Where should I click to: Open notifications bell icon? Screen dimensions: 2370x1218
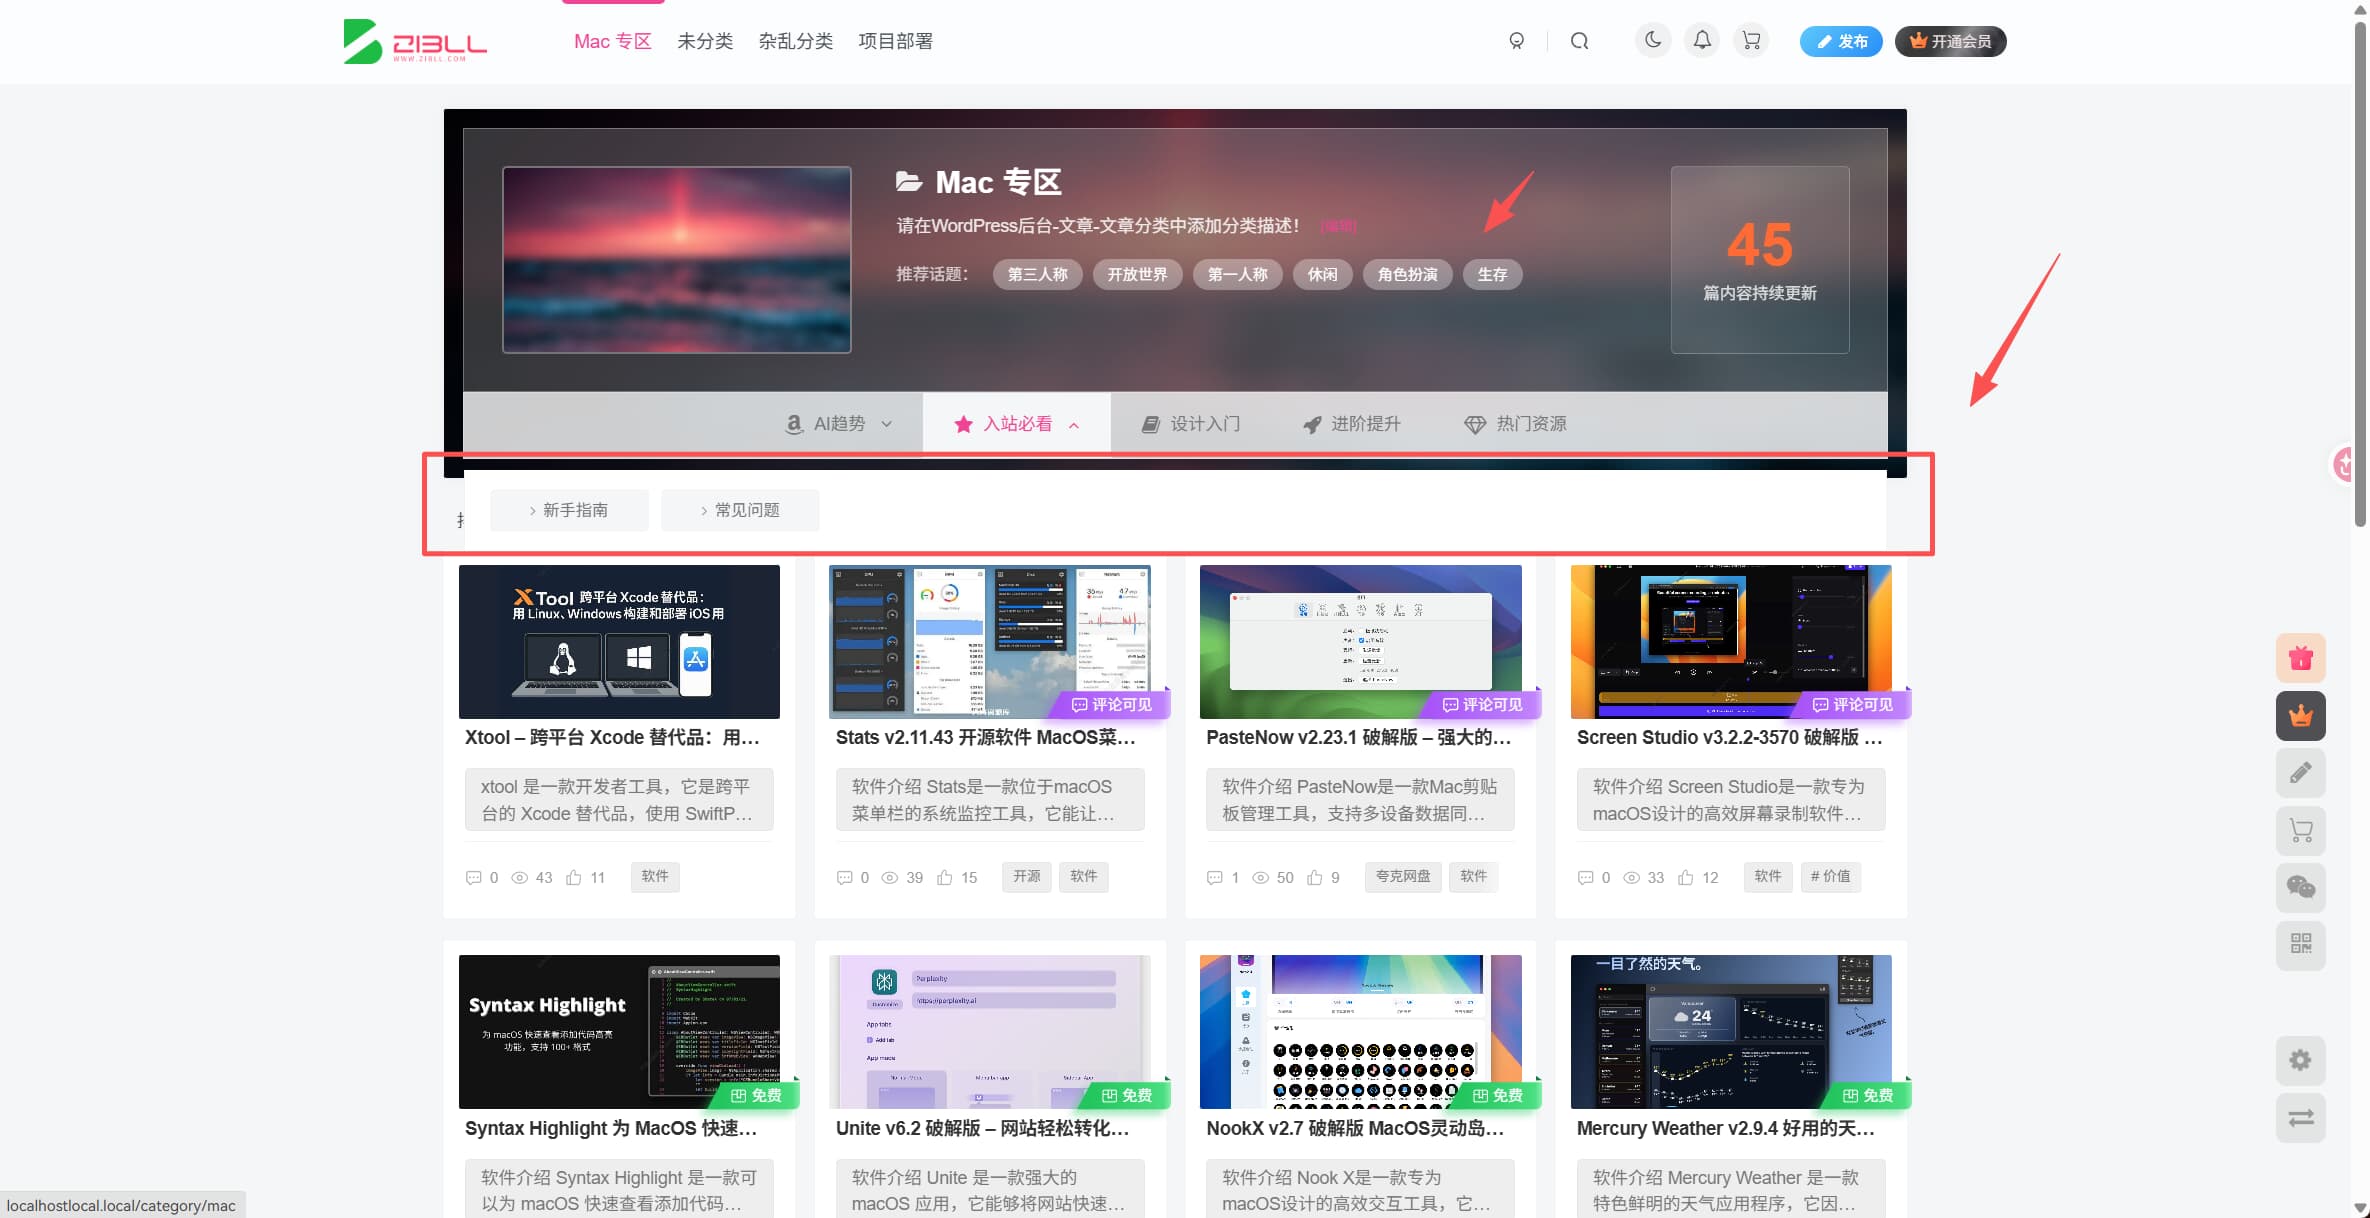[1702, 41]
